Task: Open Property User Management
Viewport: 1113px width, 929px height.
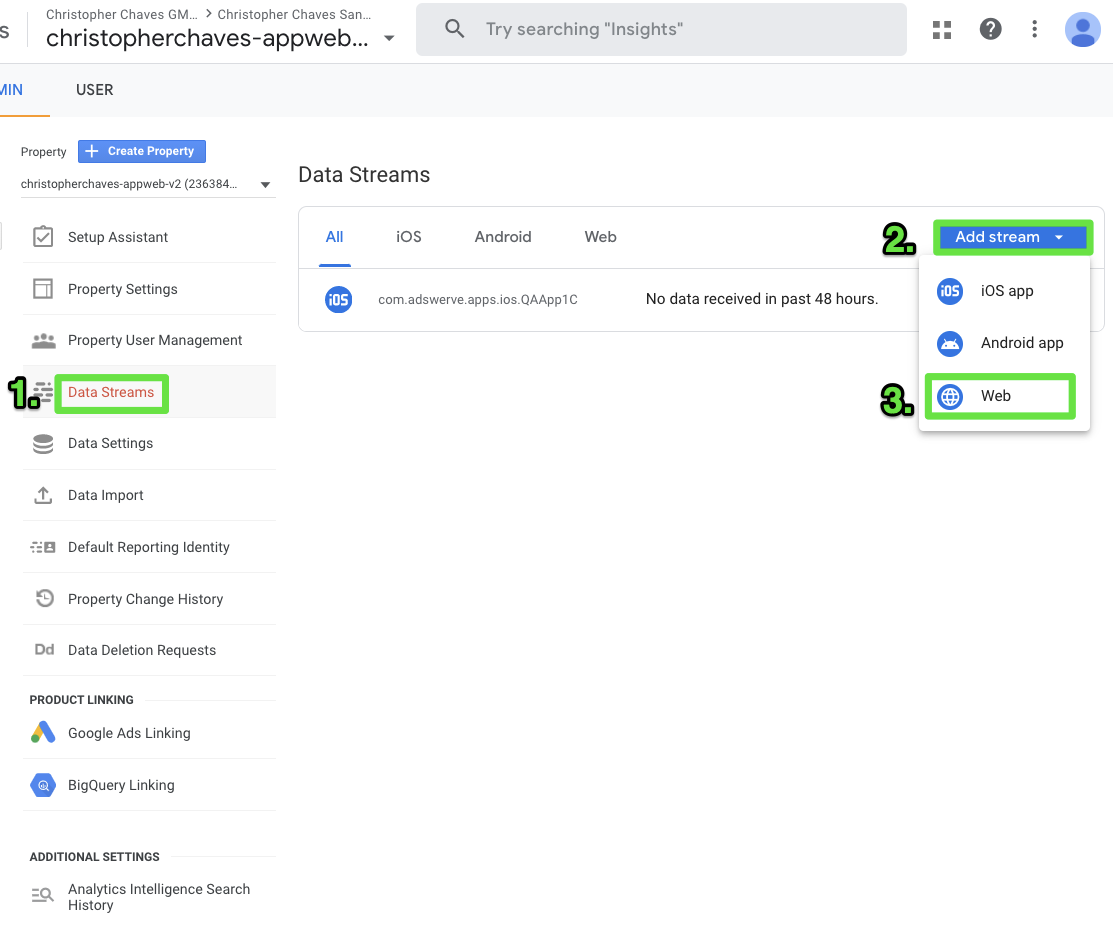Action: click(150, 341)
